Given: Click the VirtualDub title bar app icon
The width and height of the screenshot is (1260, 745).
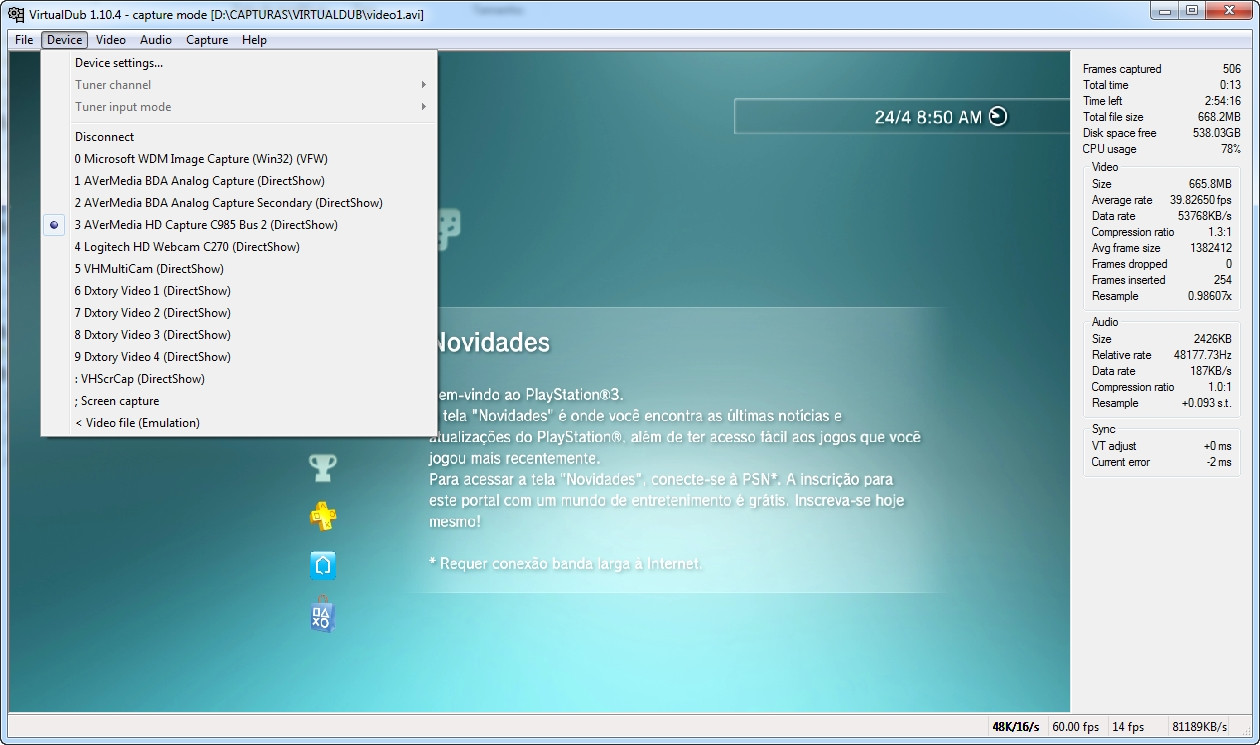Looking at the screenshot, I should 16,14.
